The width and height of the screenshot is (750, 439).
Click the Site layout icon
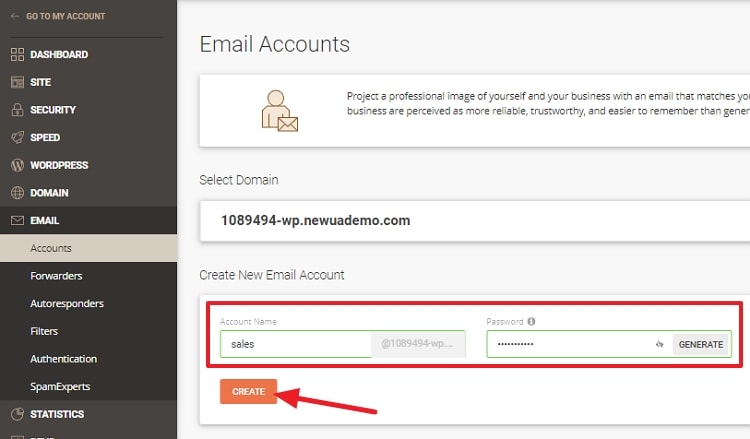[17, 82]
